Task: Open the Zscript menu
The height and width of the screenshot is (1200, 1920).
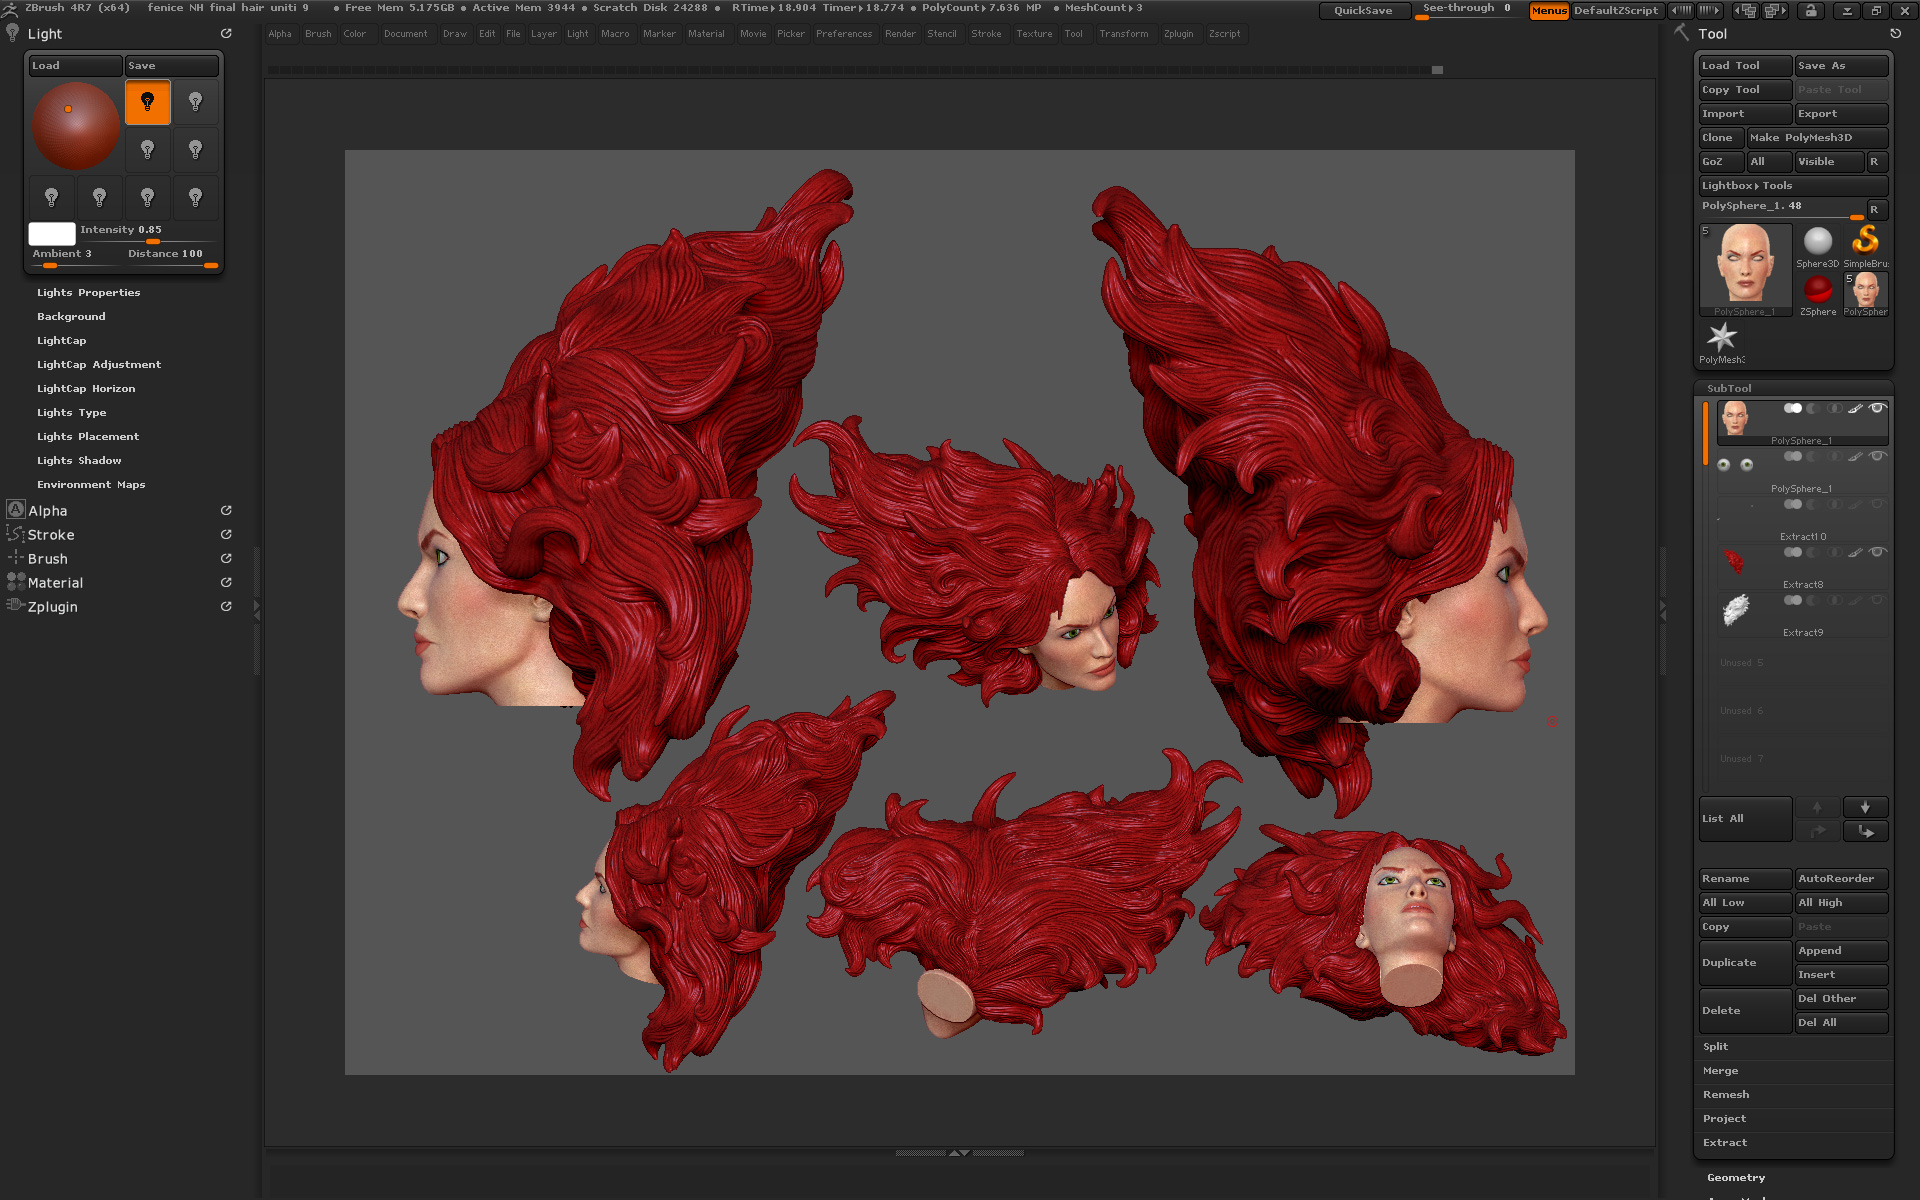Action: [x=1224, y=34]
